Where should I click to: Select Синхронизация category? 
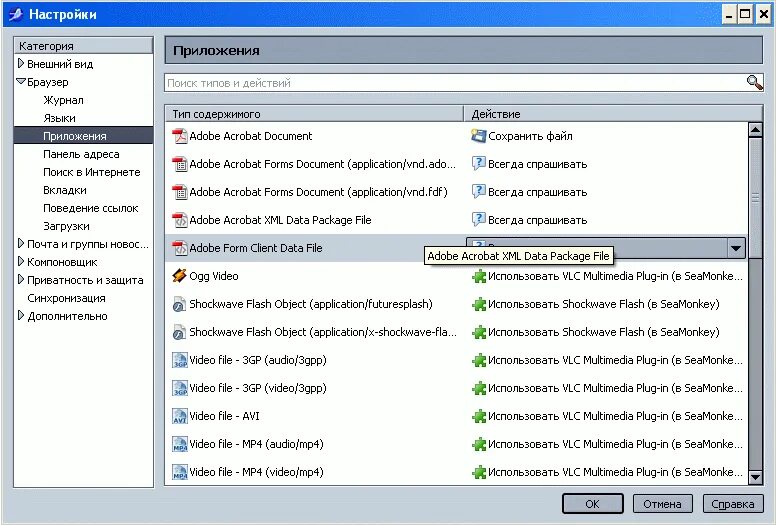coord(66,298)
